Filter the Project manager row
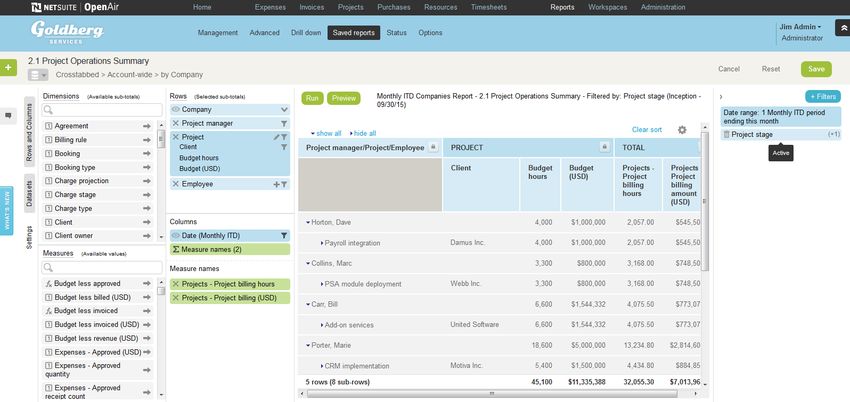The image size is (850, 402). tap(284, 124)
